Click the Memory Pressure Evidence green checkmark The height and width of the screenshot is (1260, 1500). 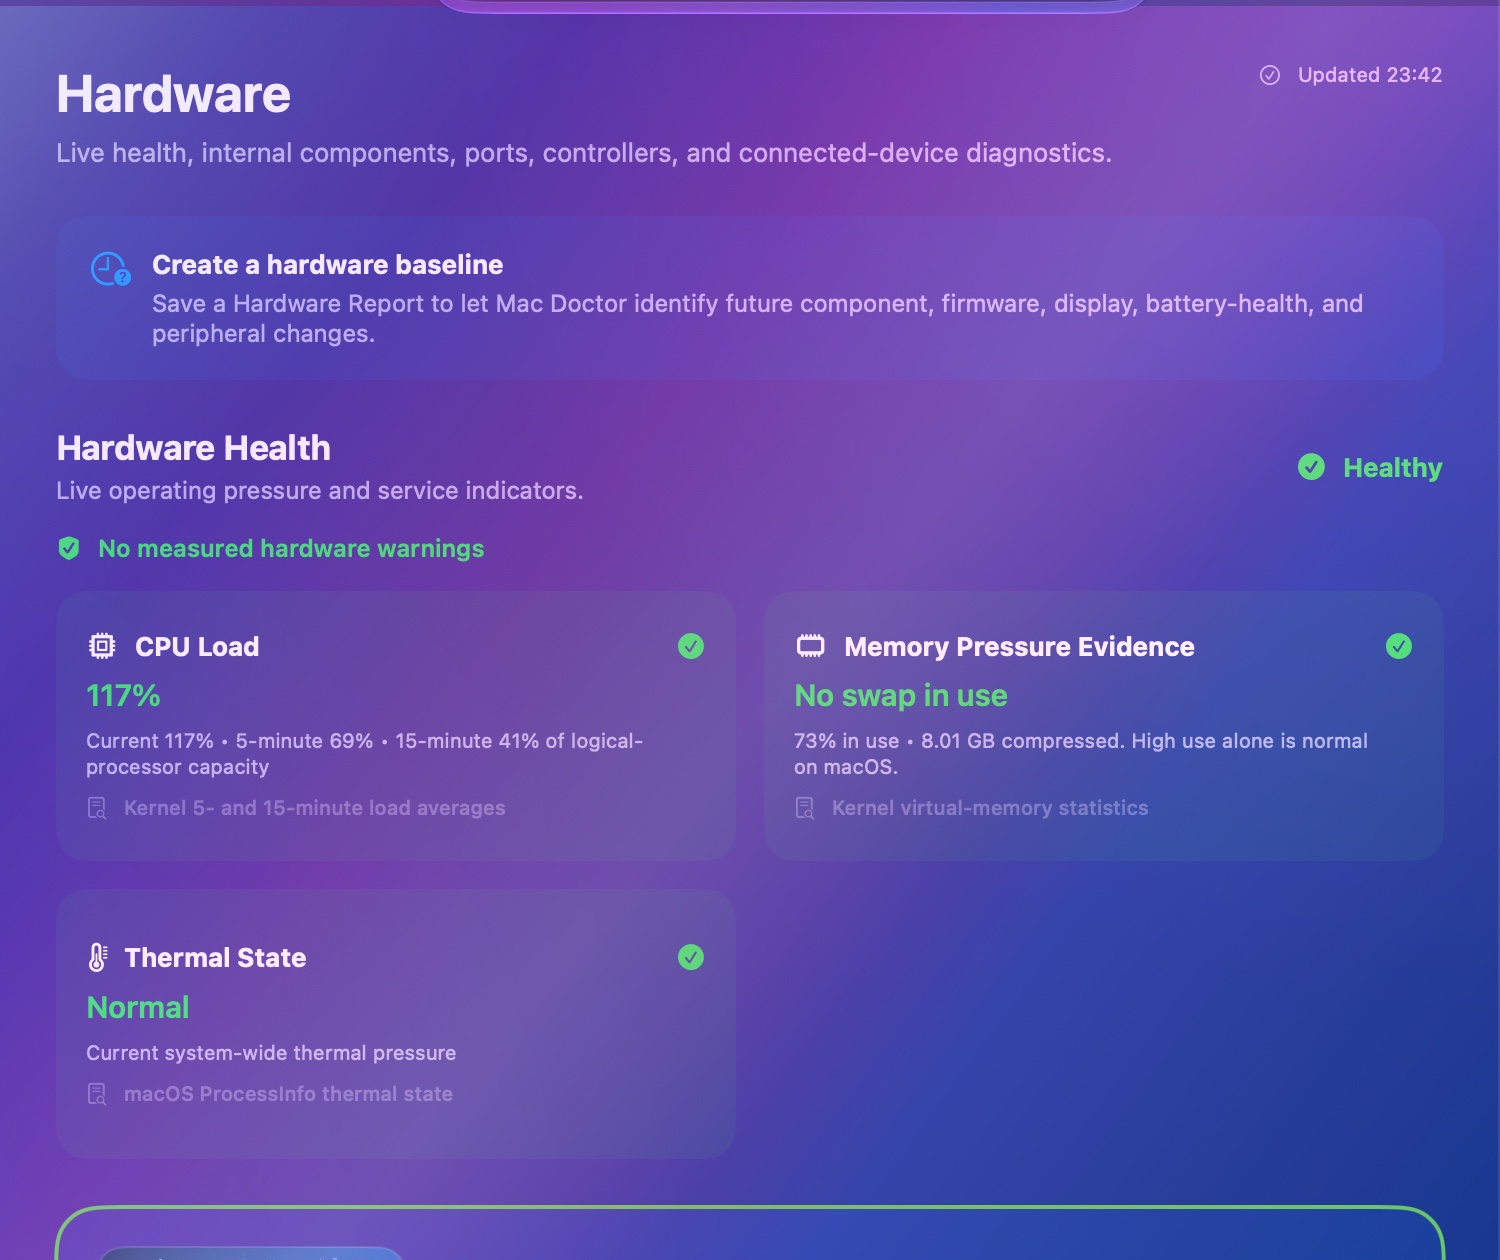[x=1399, y=646]
